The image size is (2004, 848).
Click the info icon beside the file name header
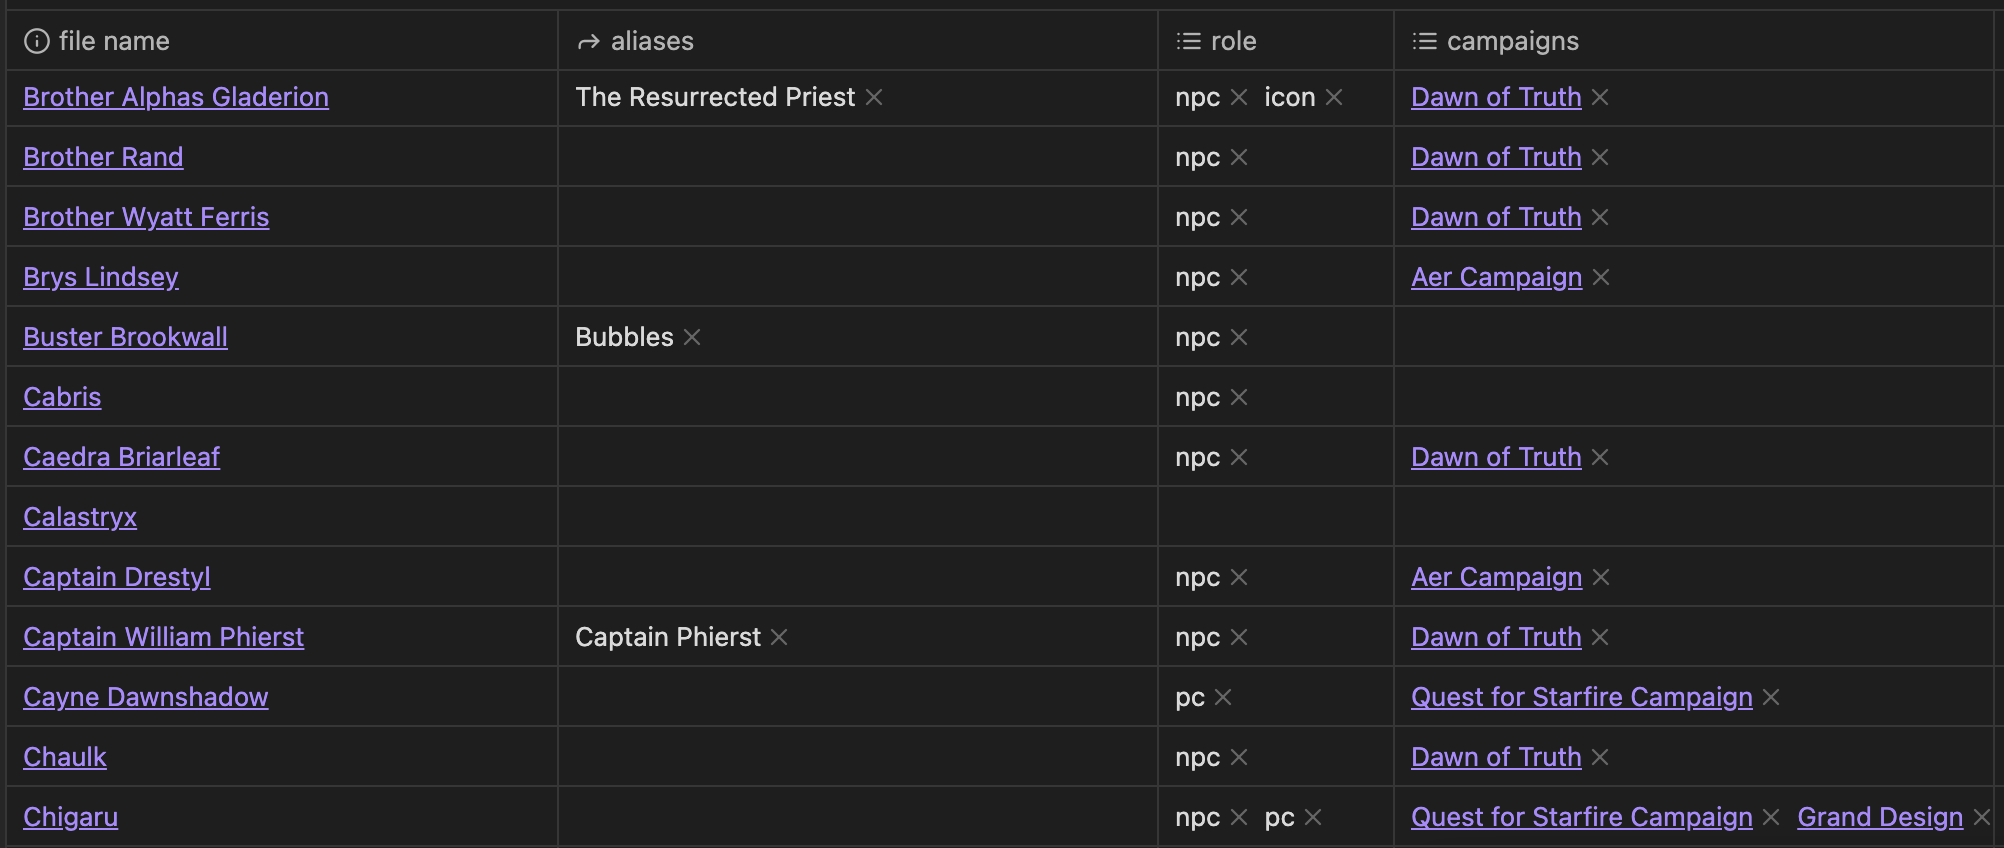pyautogui.click(x=38, y=41)
